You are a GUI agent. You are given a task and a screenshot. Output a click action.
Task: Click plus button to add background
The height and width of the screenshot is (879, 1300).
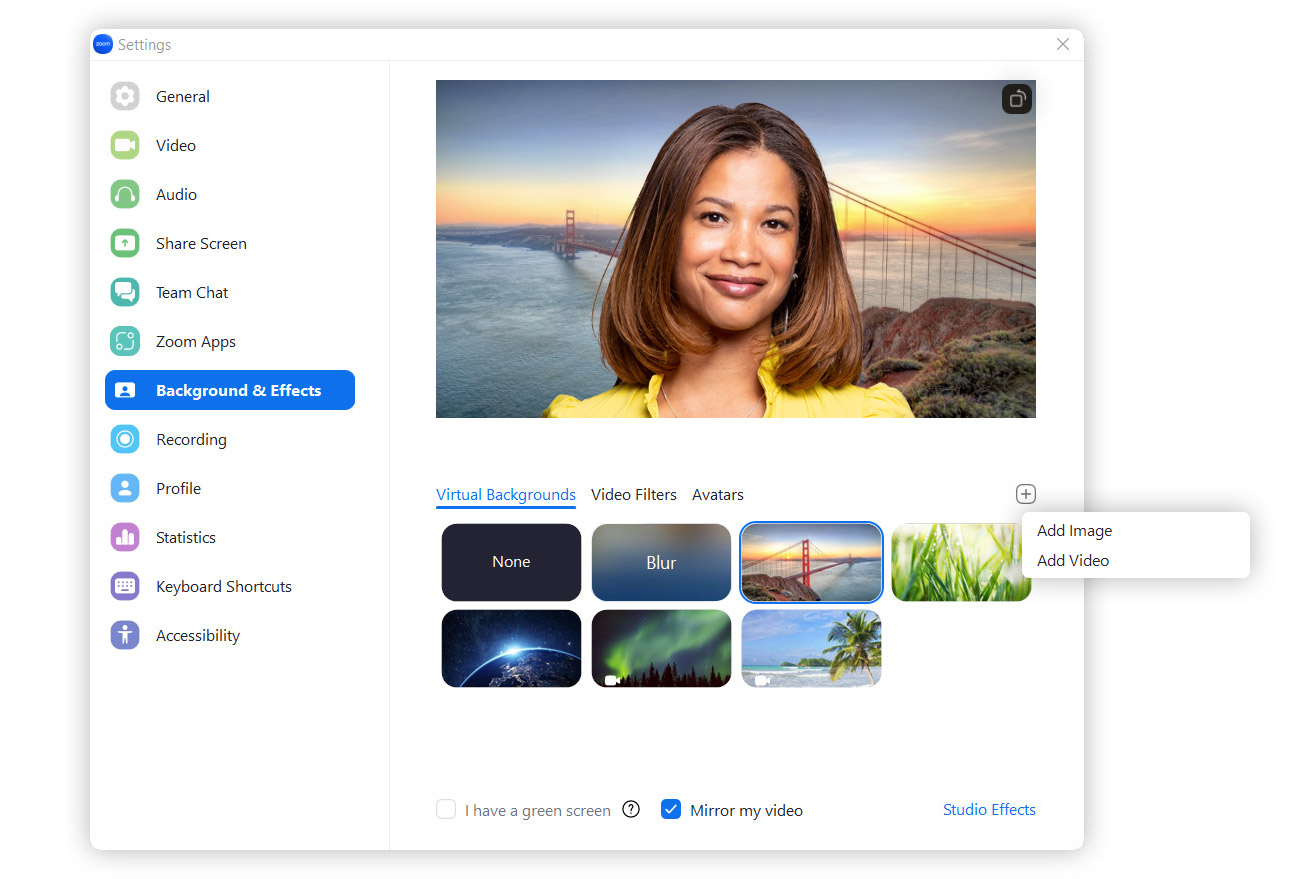[x=1026, y=494]
